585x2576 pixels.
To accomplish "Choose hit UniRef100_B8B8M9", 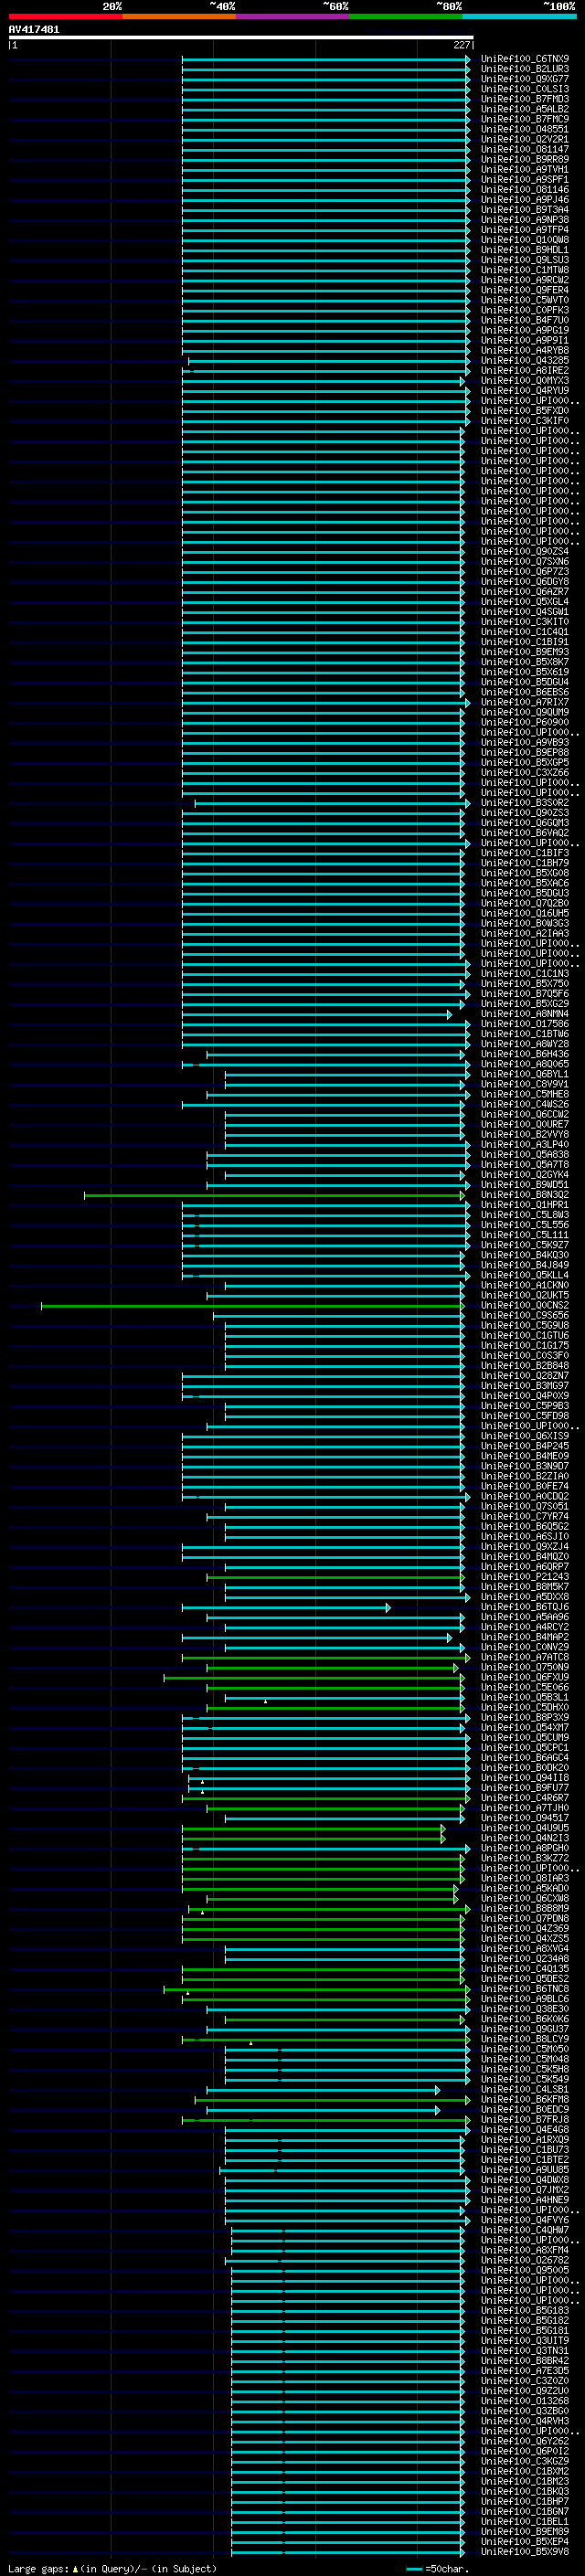I will point(525,1908).
